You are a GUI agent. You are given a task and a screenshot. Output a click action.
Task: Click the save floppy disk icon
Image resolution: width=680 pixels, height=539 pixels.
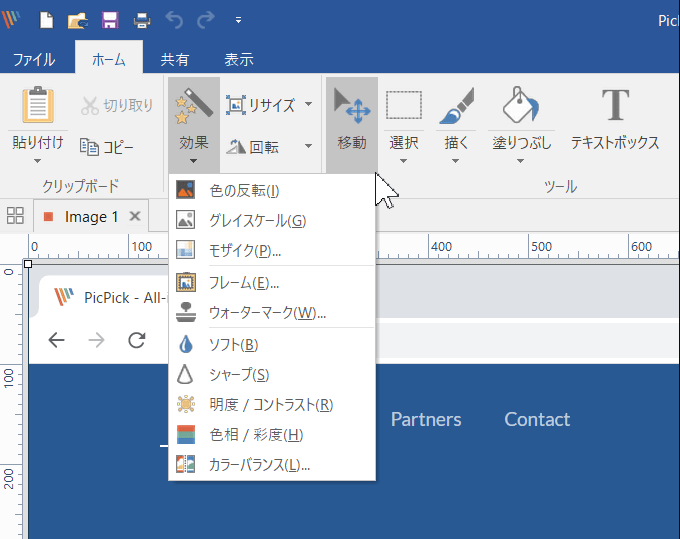click(110, 20)
